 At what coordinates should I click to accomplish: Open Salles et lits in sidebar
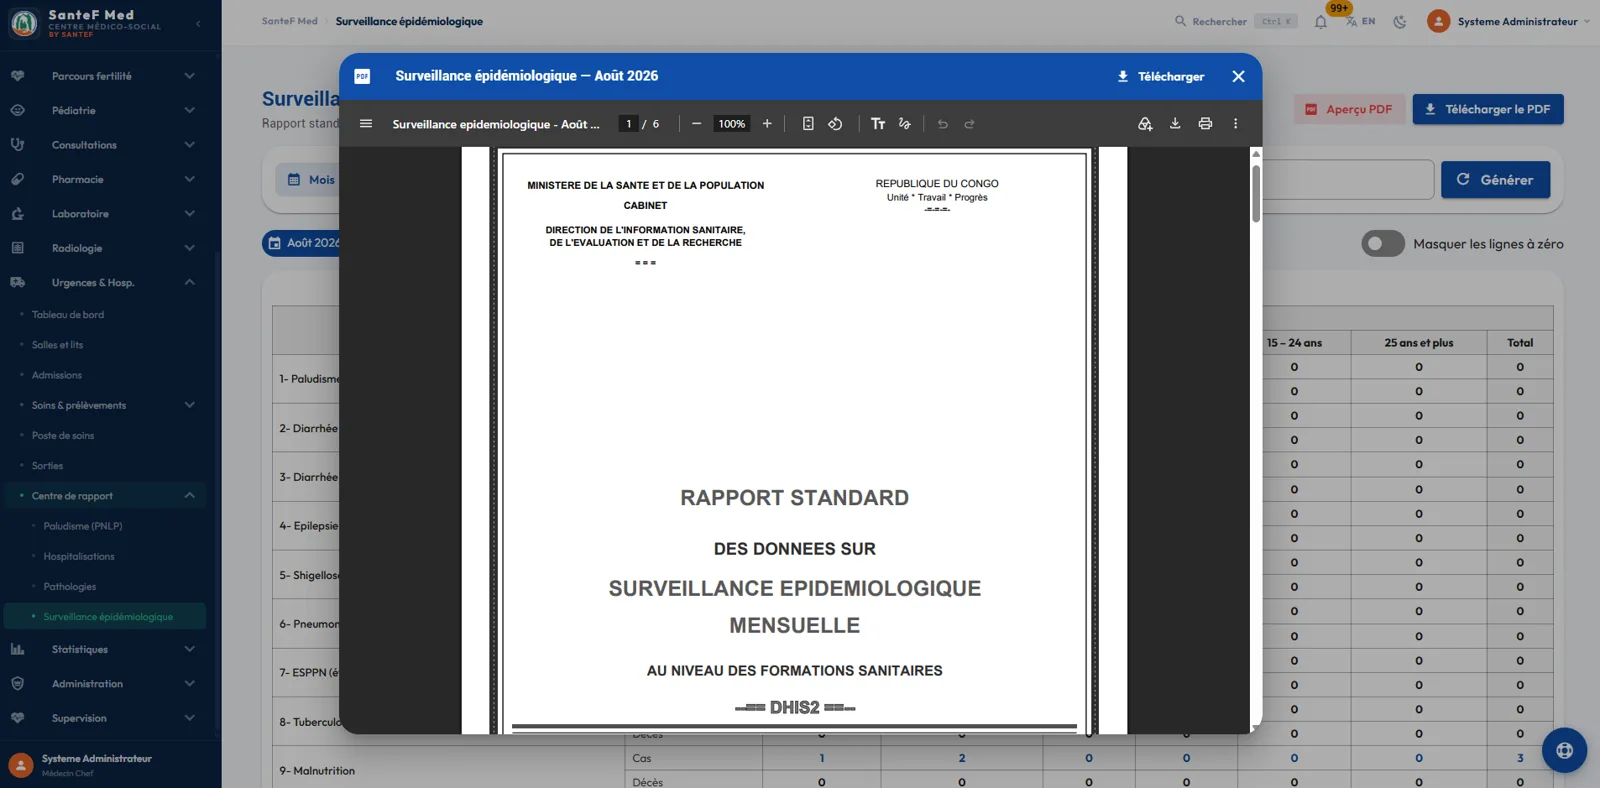tap(58, 345)
